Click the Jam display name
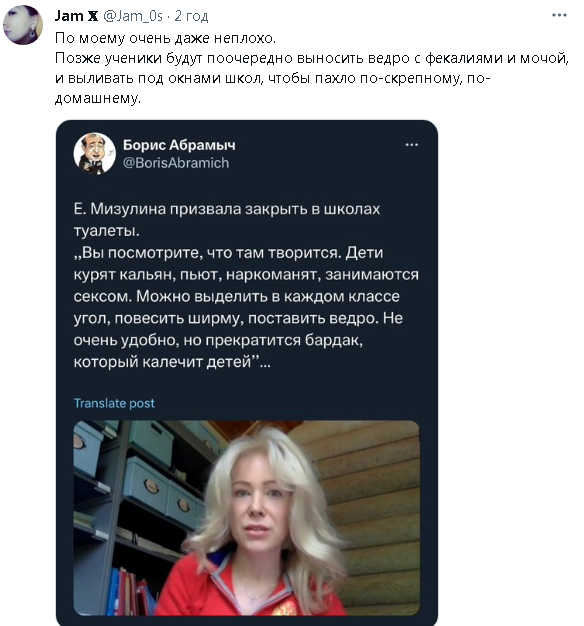Screen dimensions: 584x626 click(x=69, y=16)
